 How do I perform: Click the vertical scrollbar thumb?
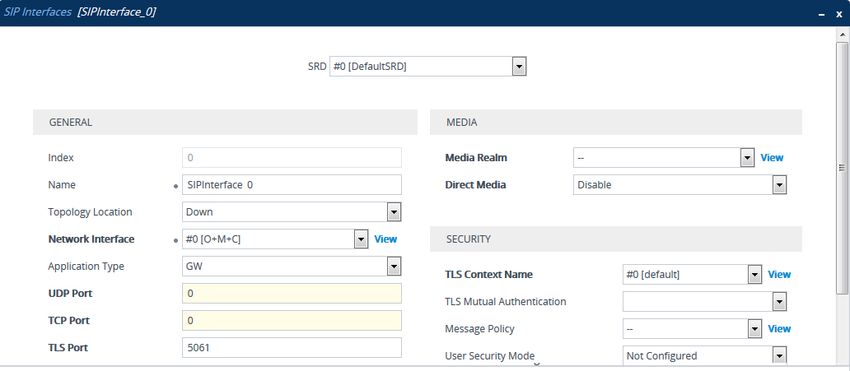842,168
